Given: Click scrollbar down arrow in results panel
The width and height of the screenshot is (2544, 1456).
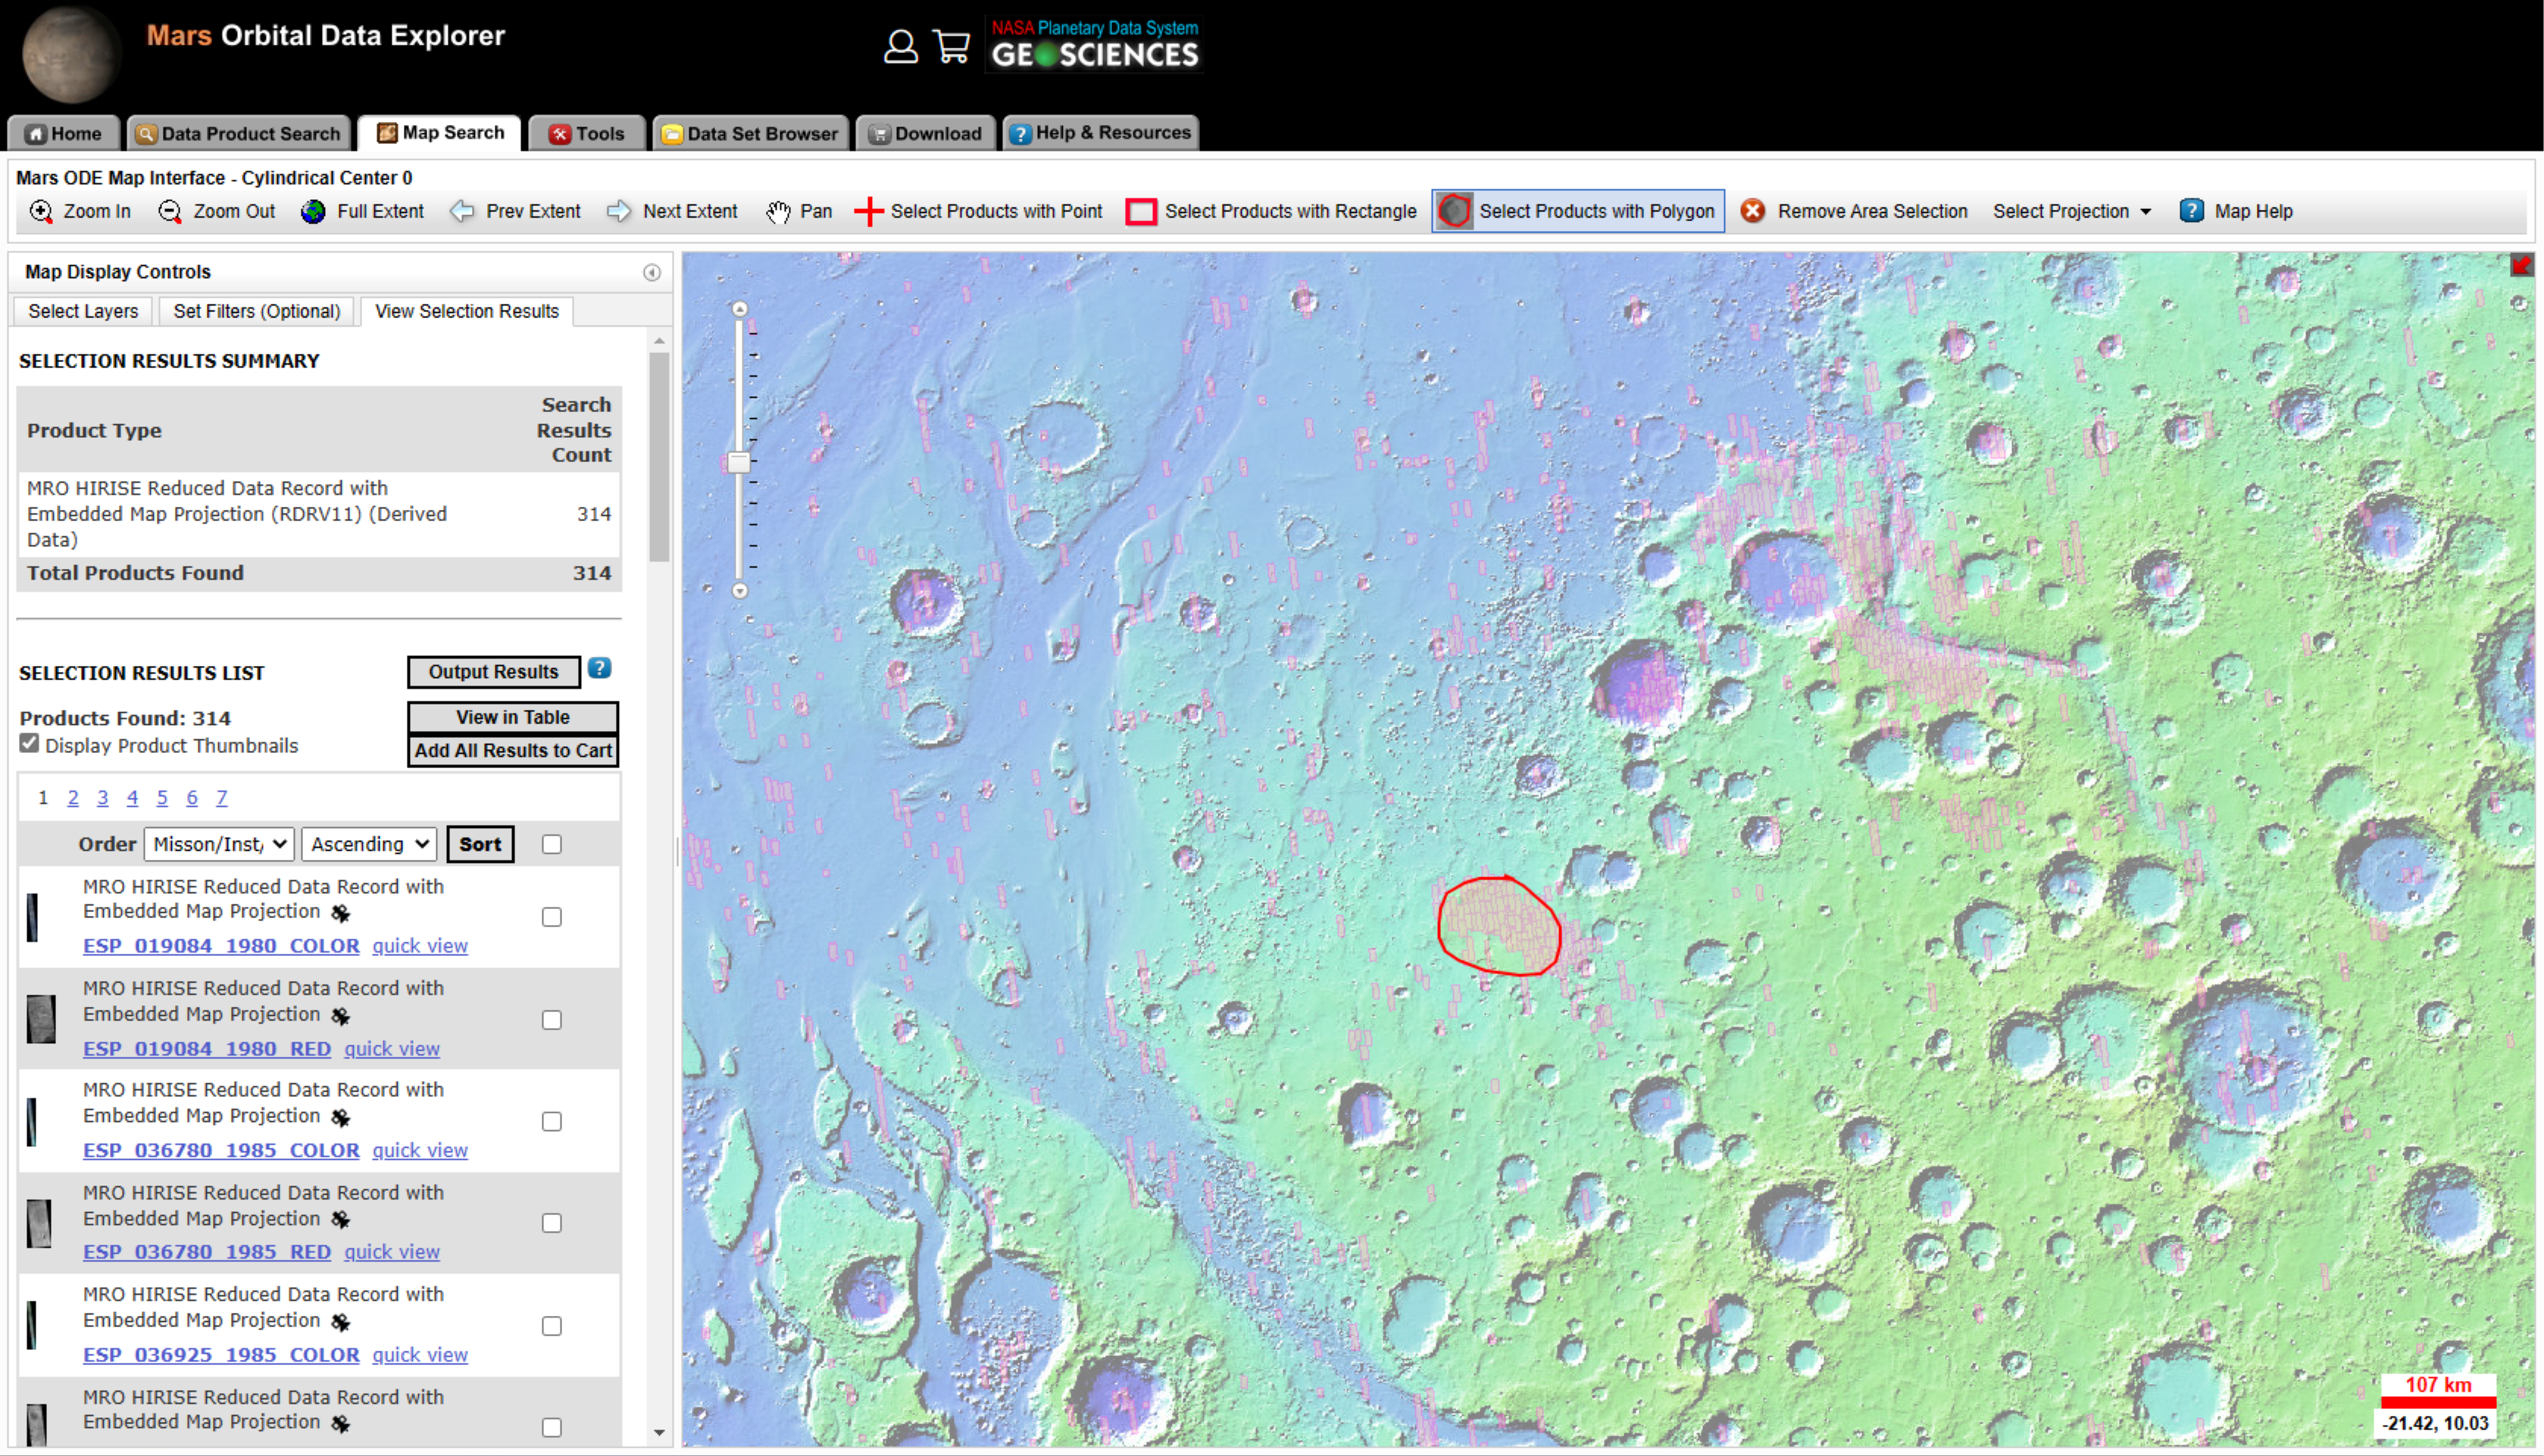Looking at the screenshot, I should pos(659,1433).
